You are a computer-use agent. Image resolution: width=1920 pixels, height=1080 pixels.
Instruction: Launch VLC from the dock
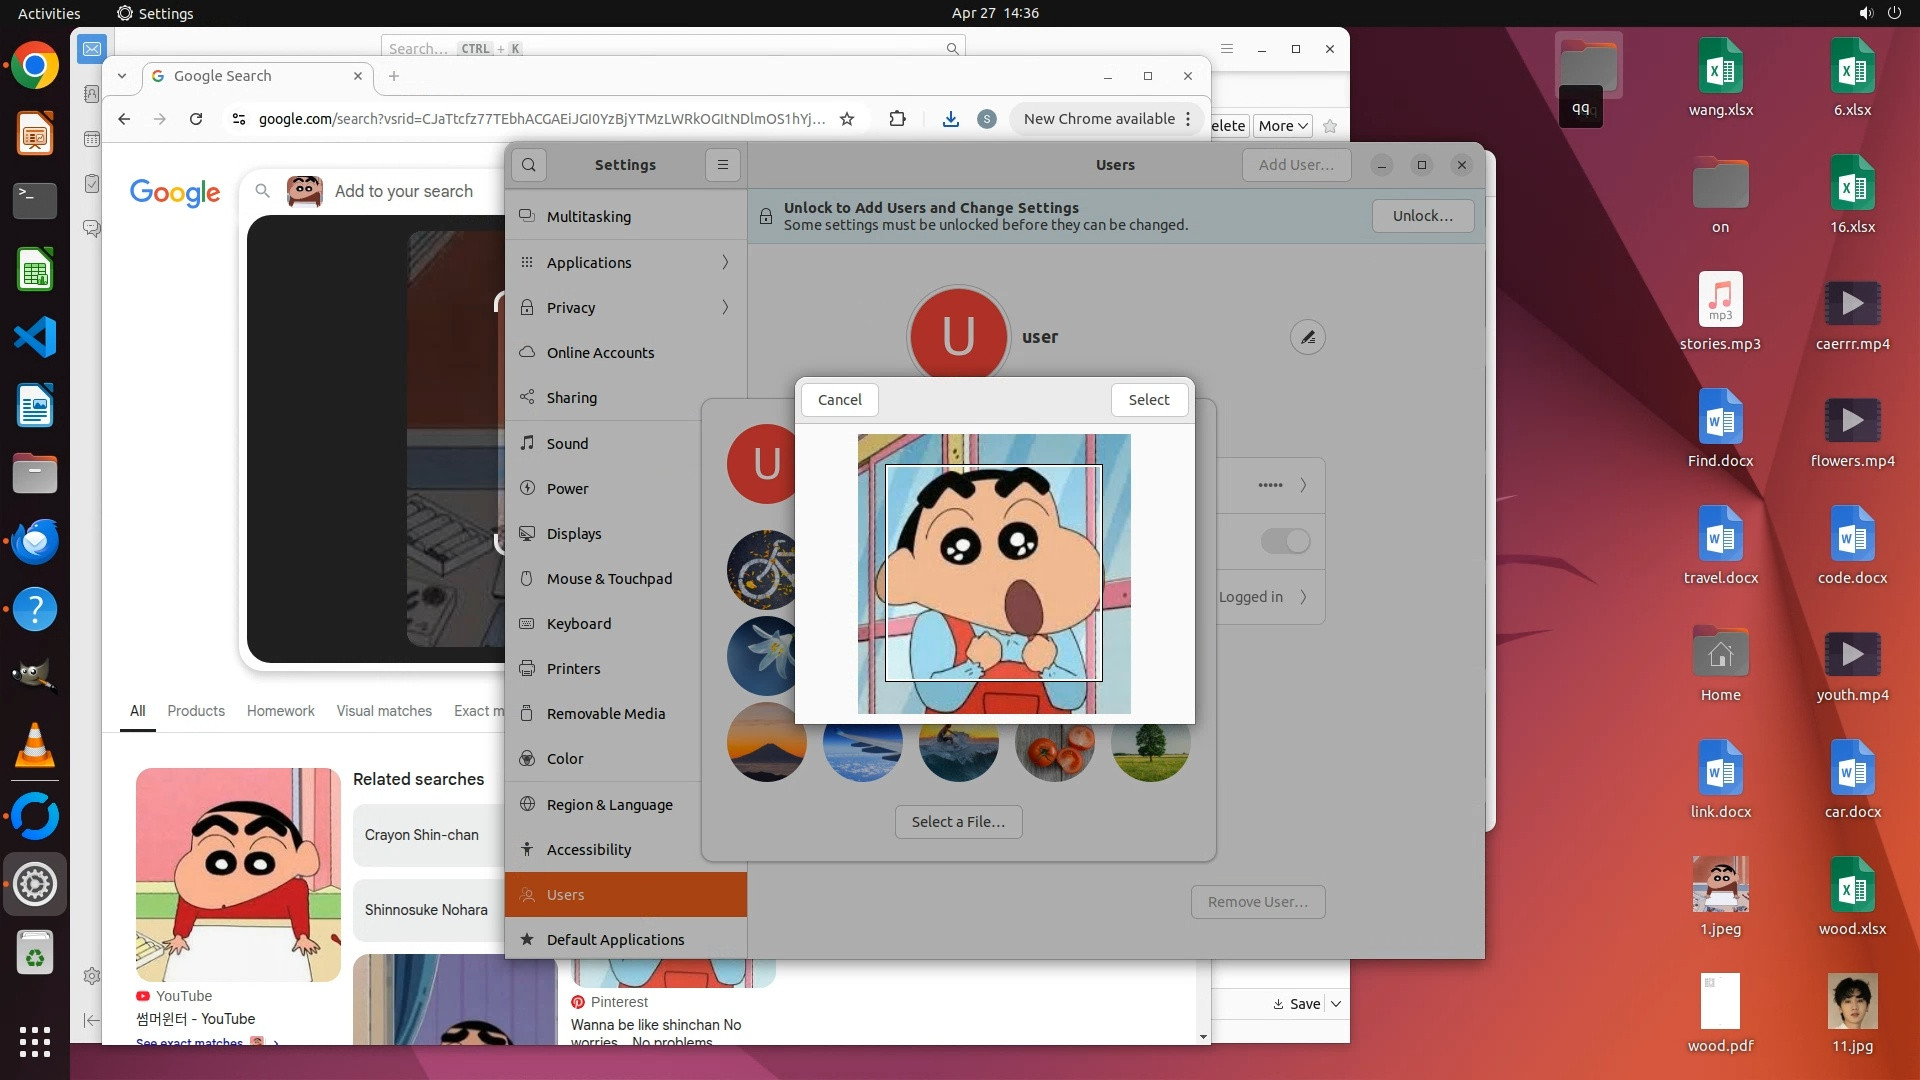click(35, 746)
